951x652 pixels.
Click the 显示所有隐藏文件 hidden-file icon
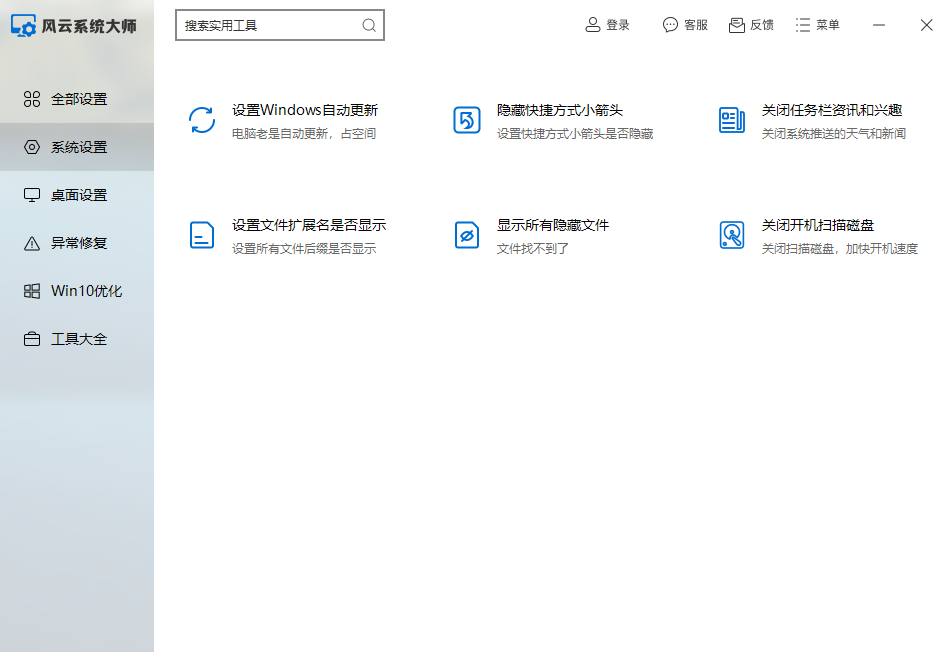click(466, 235)
